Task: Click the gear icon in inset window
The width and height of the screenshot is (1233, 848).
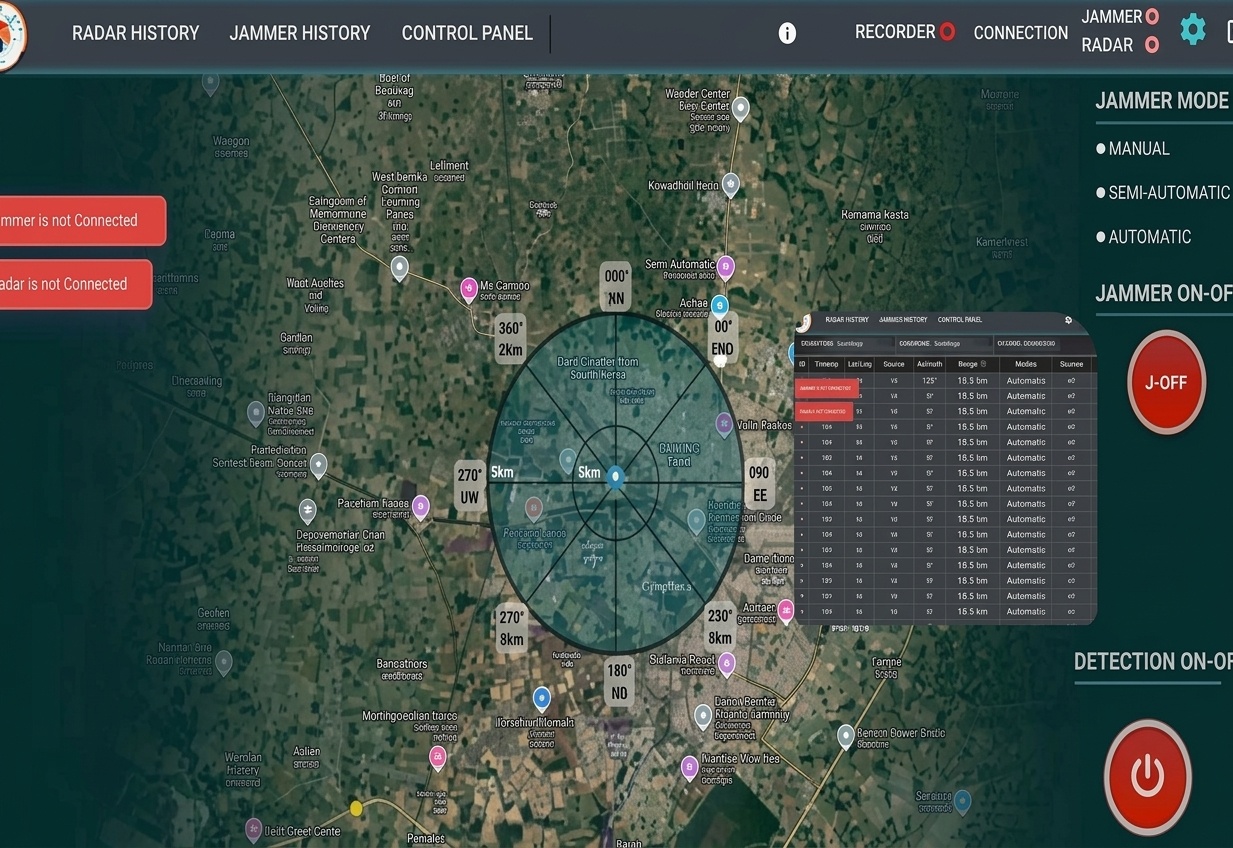Action: coord(1068,321)
